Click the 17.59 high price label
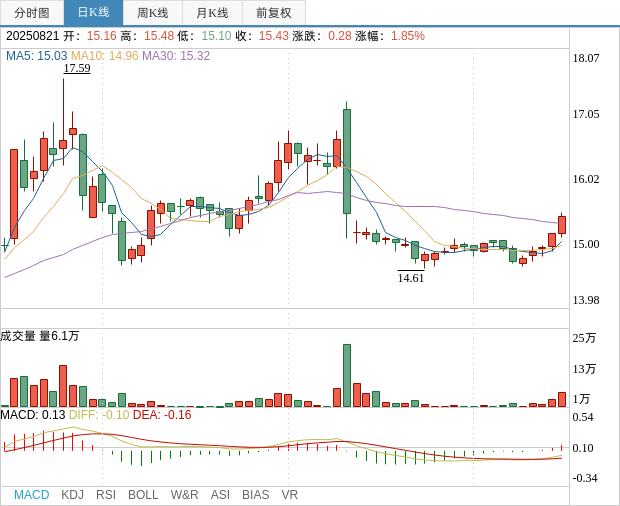The image size is (620, 506). click(x=77, y=68)
